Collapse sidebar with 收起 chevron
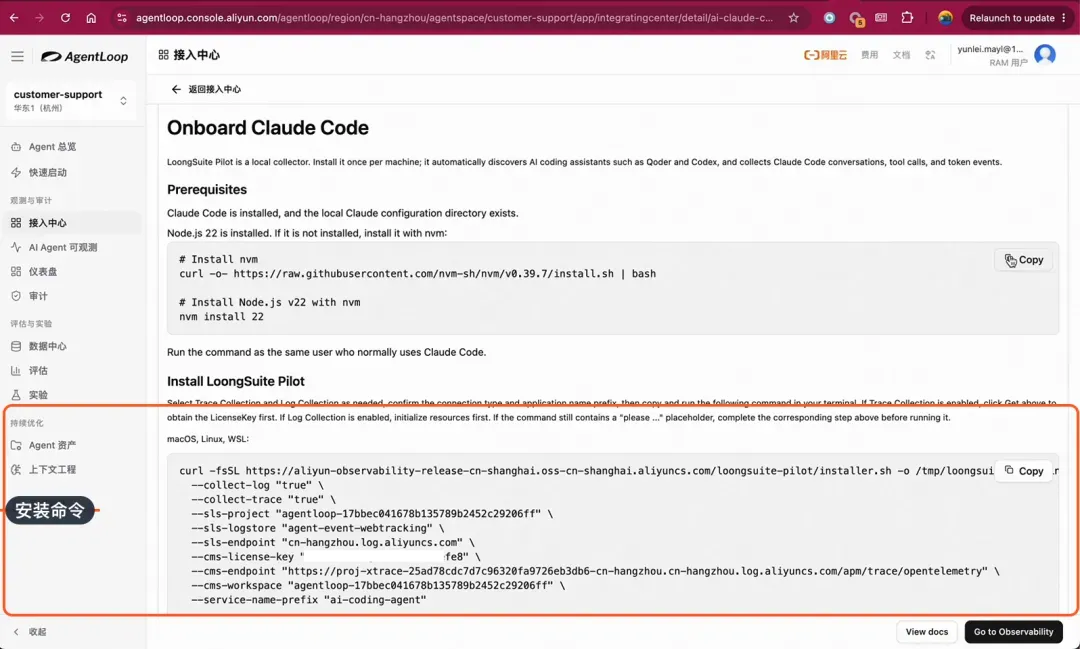Screen dimensions: 1080x649 pyautogui.click(x=30, y=632)
